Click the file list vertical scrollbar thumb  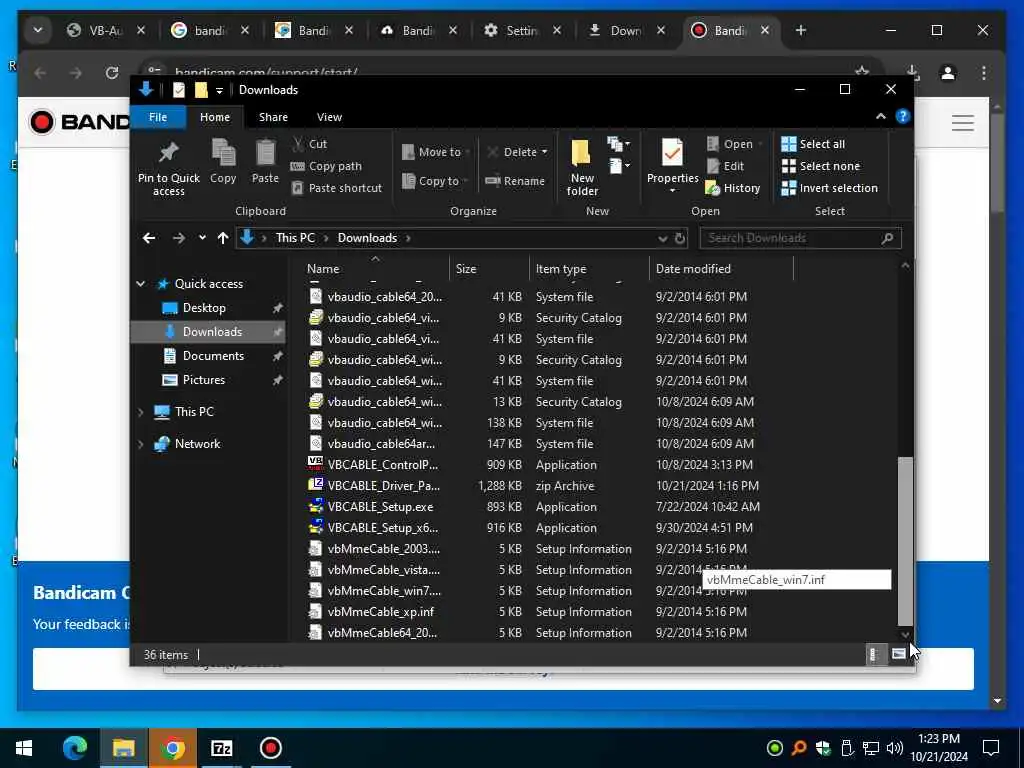(x=905, y=541)
